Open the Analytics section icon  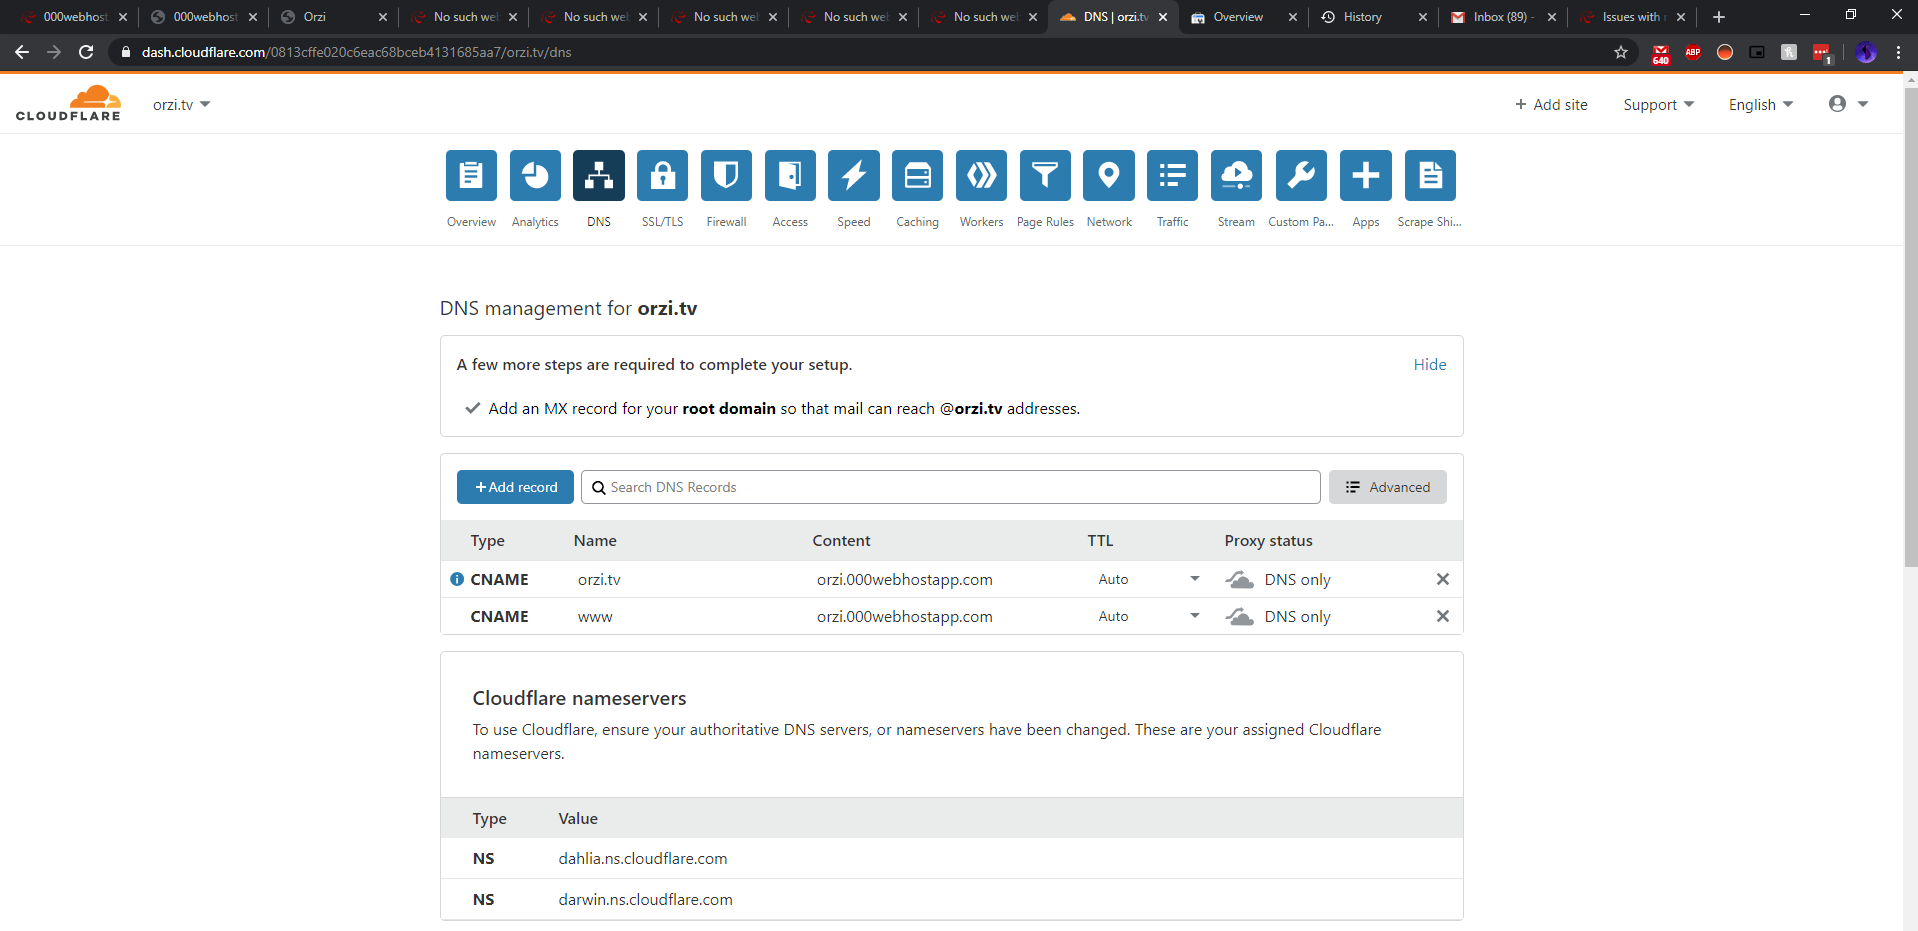(535, 176)
